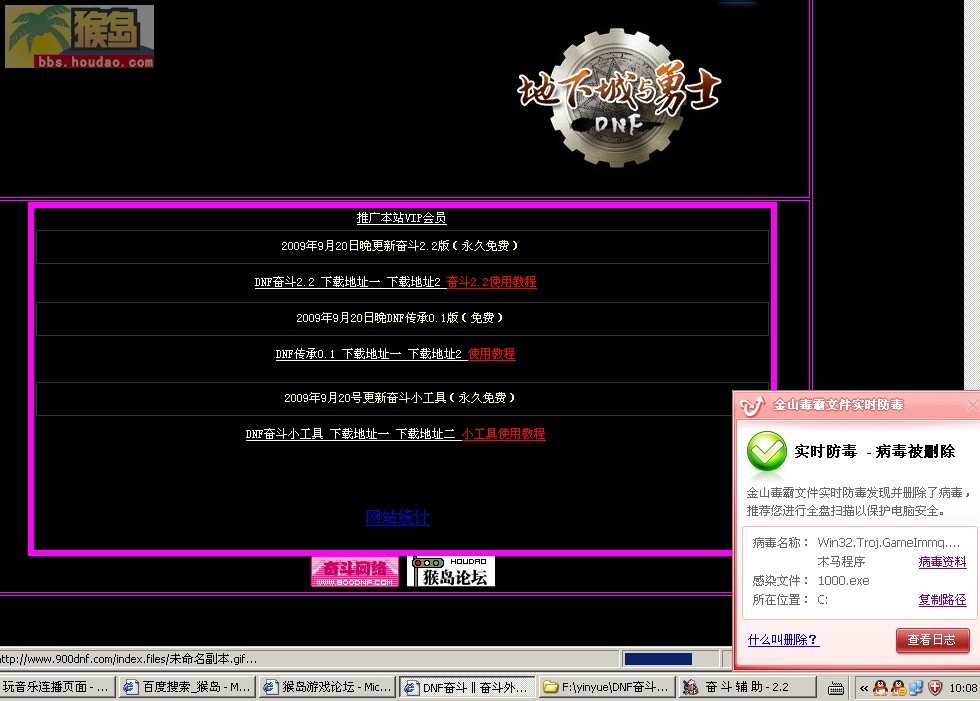Image resolution: width=980 pixels, height=701 pixels.
Task: Click the infected file name 1000.exe
Action: tap(843, 580)
